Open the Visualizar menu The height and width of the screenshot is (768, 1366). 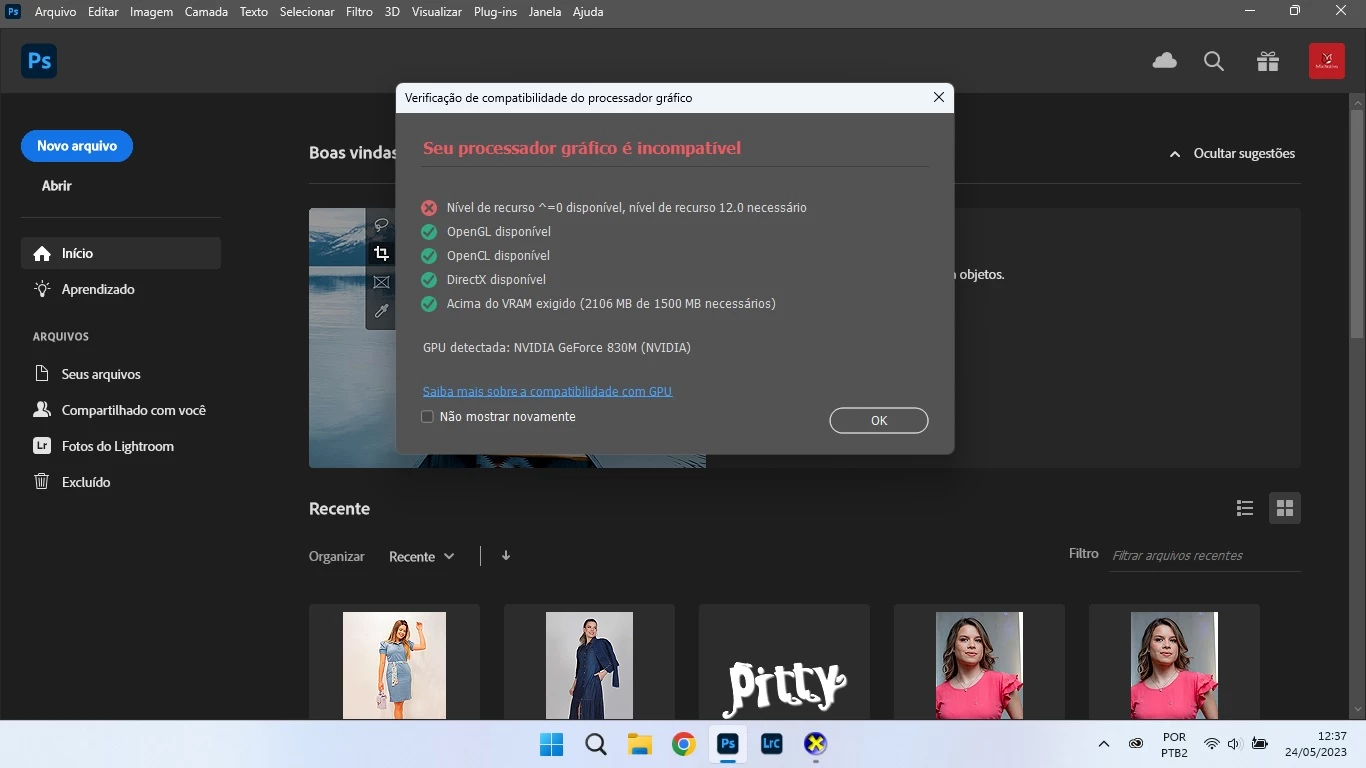437,12
